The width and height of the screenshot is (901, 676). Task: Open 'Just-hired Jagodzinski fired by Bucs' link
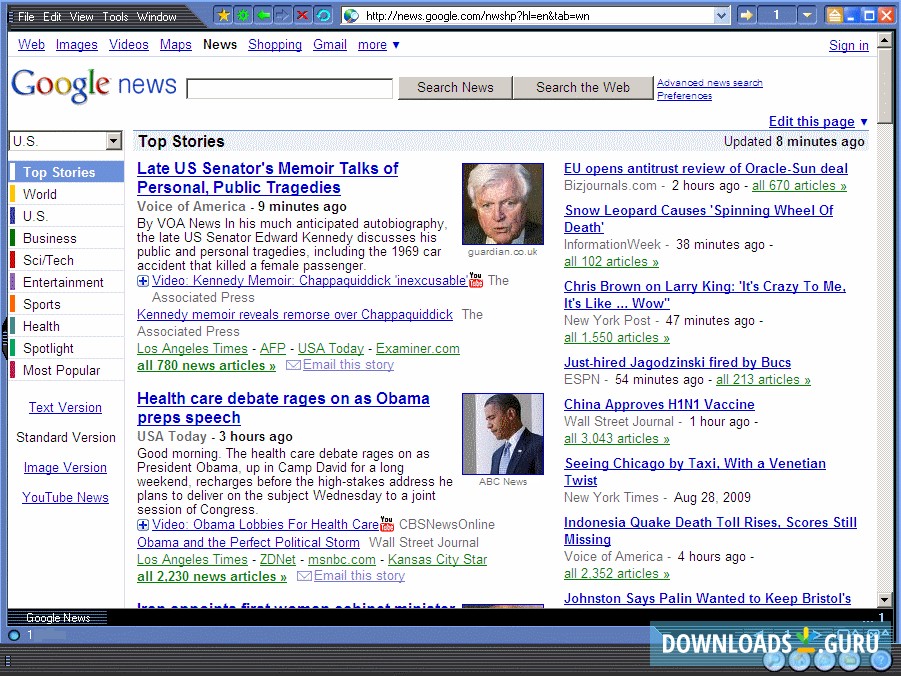677,363
